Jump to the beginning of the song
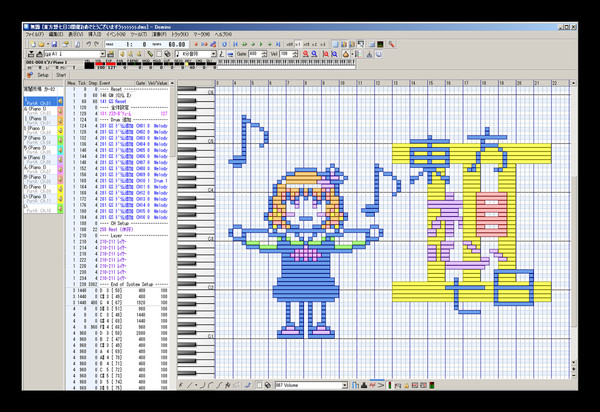The width and height of the screenshot is (600, 412). [x=235, y=44]
